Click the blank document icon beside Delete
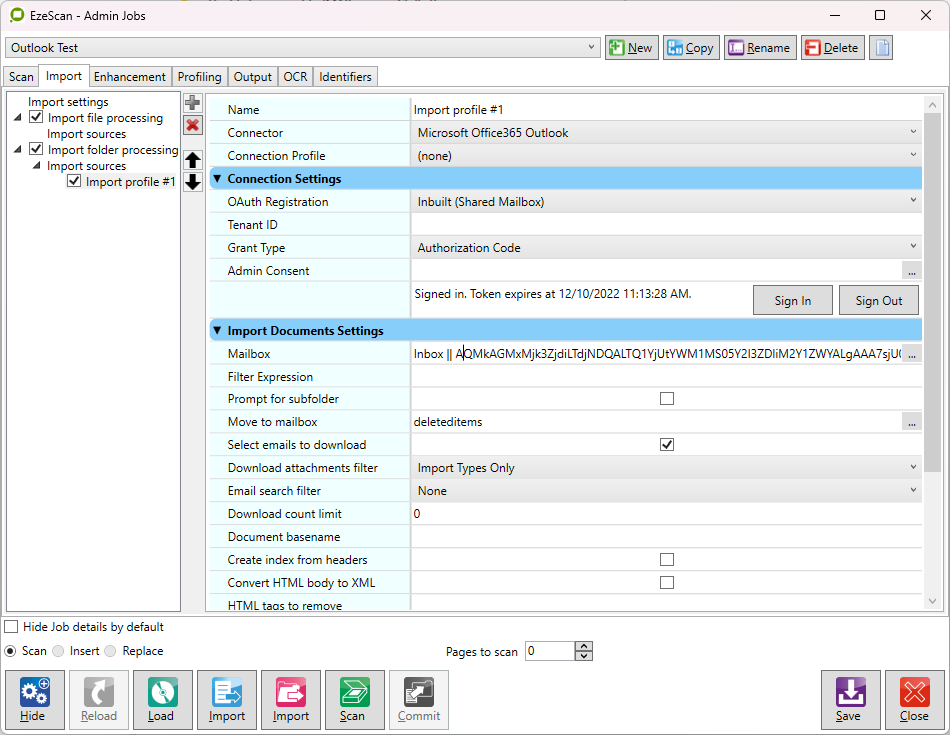 point(880,48)
